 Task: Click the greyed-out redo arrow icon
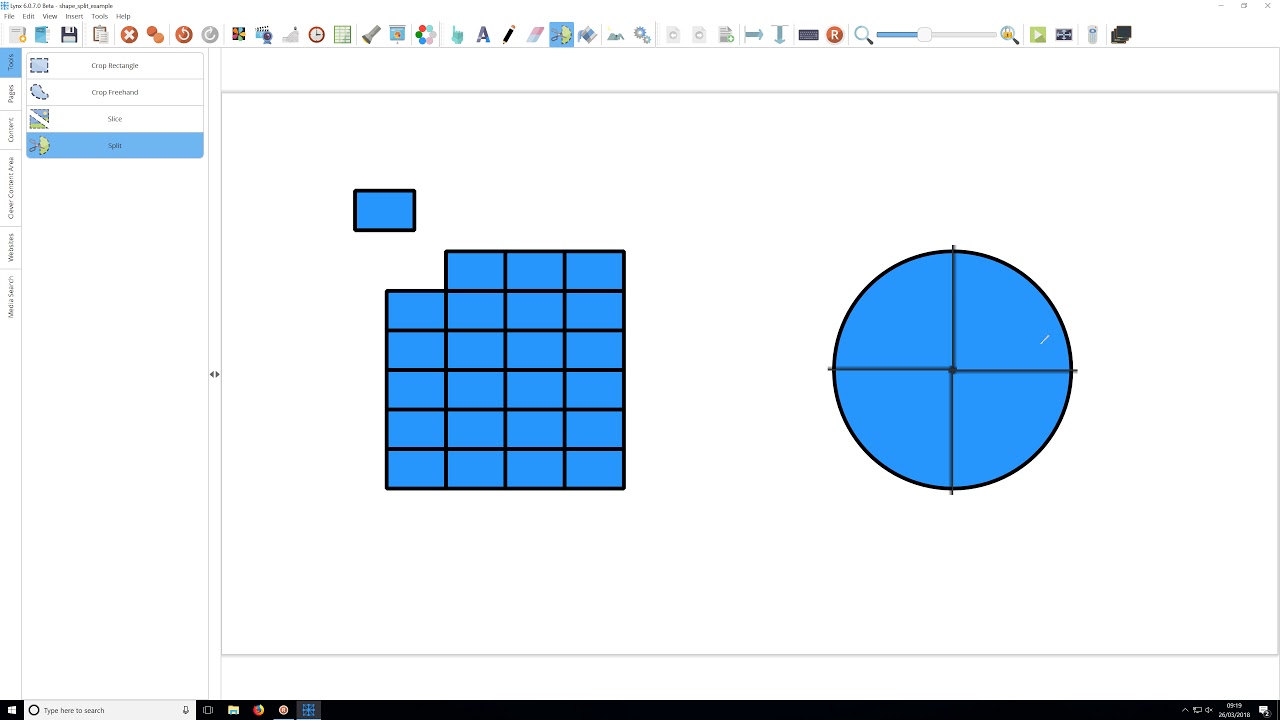click(210, 35)
